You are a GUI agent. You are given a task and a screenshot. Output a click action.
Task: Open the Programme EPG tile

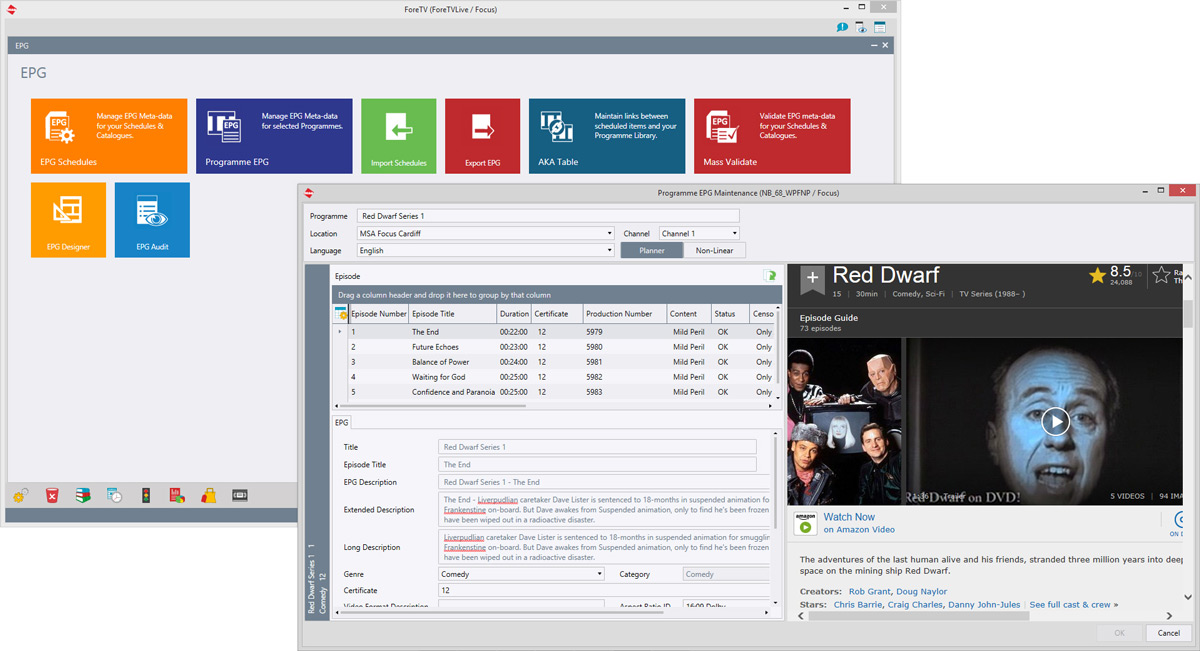click(274, 136)
